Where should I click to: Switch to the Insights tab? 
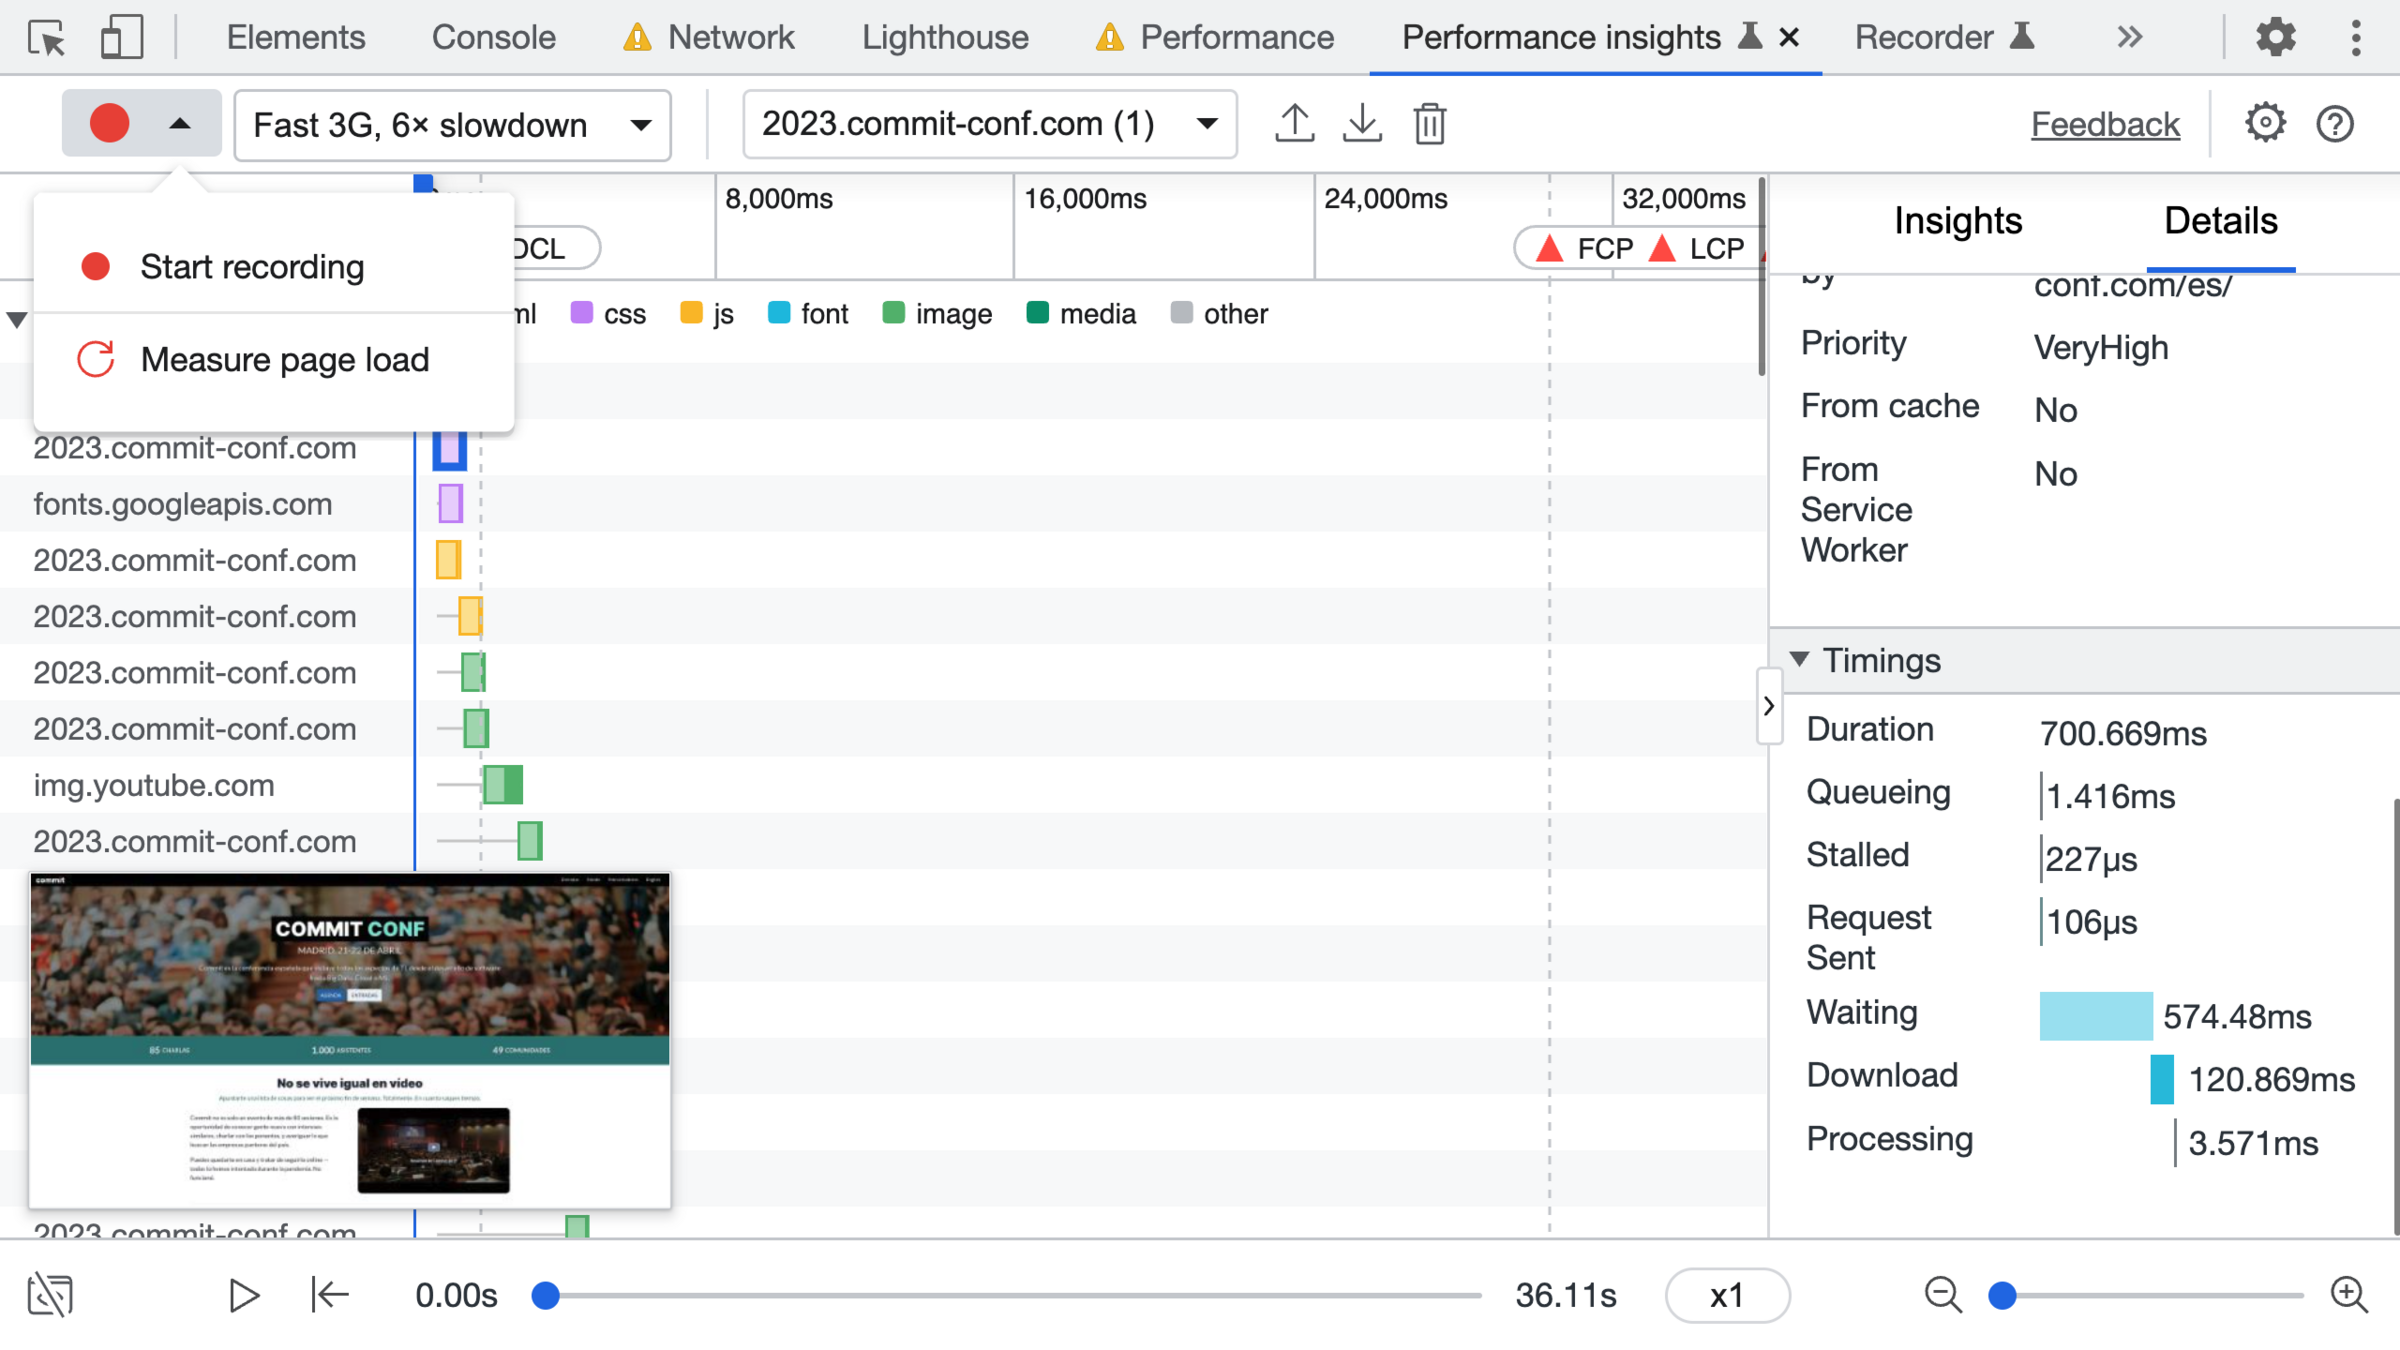(x=1957, y=221)
